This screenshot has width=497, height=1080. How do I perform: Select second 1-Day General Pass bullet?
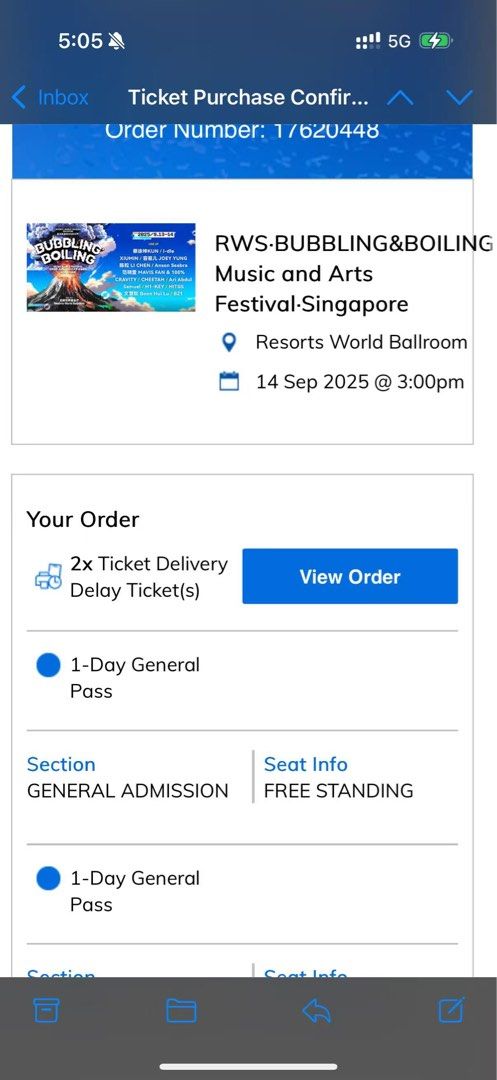(48, 879)
